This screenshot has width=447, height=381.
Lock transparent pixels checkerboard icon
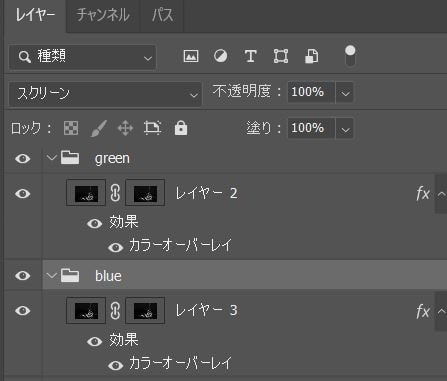click(x=71, y=128)
